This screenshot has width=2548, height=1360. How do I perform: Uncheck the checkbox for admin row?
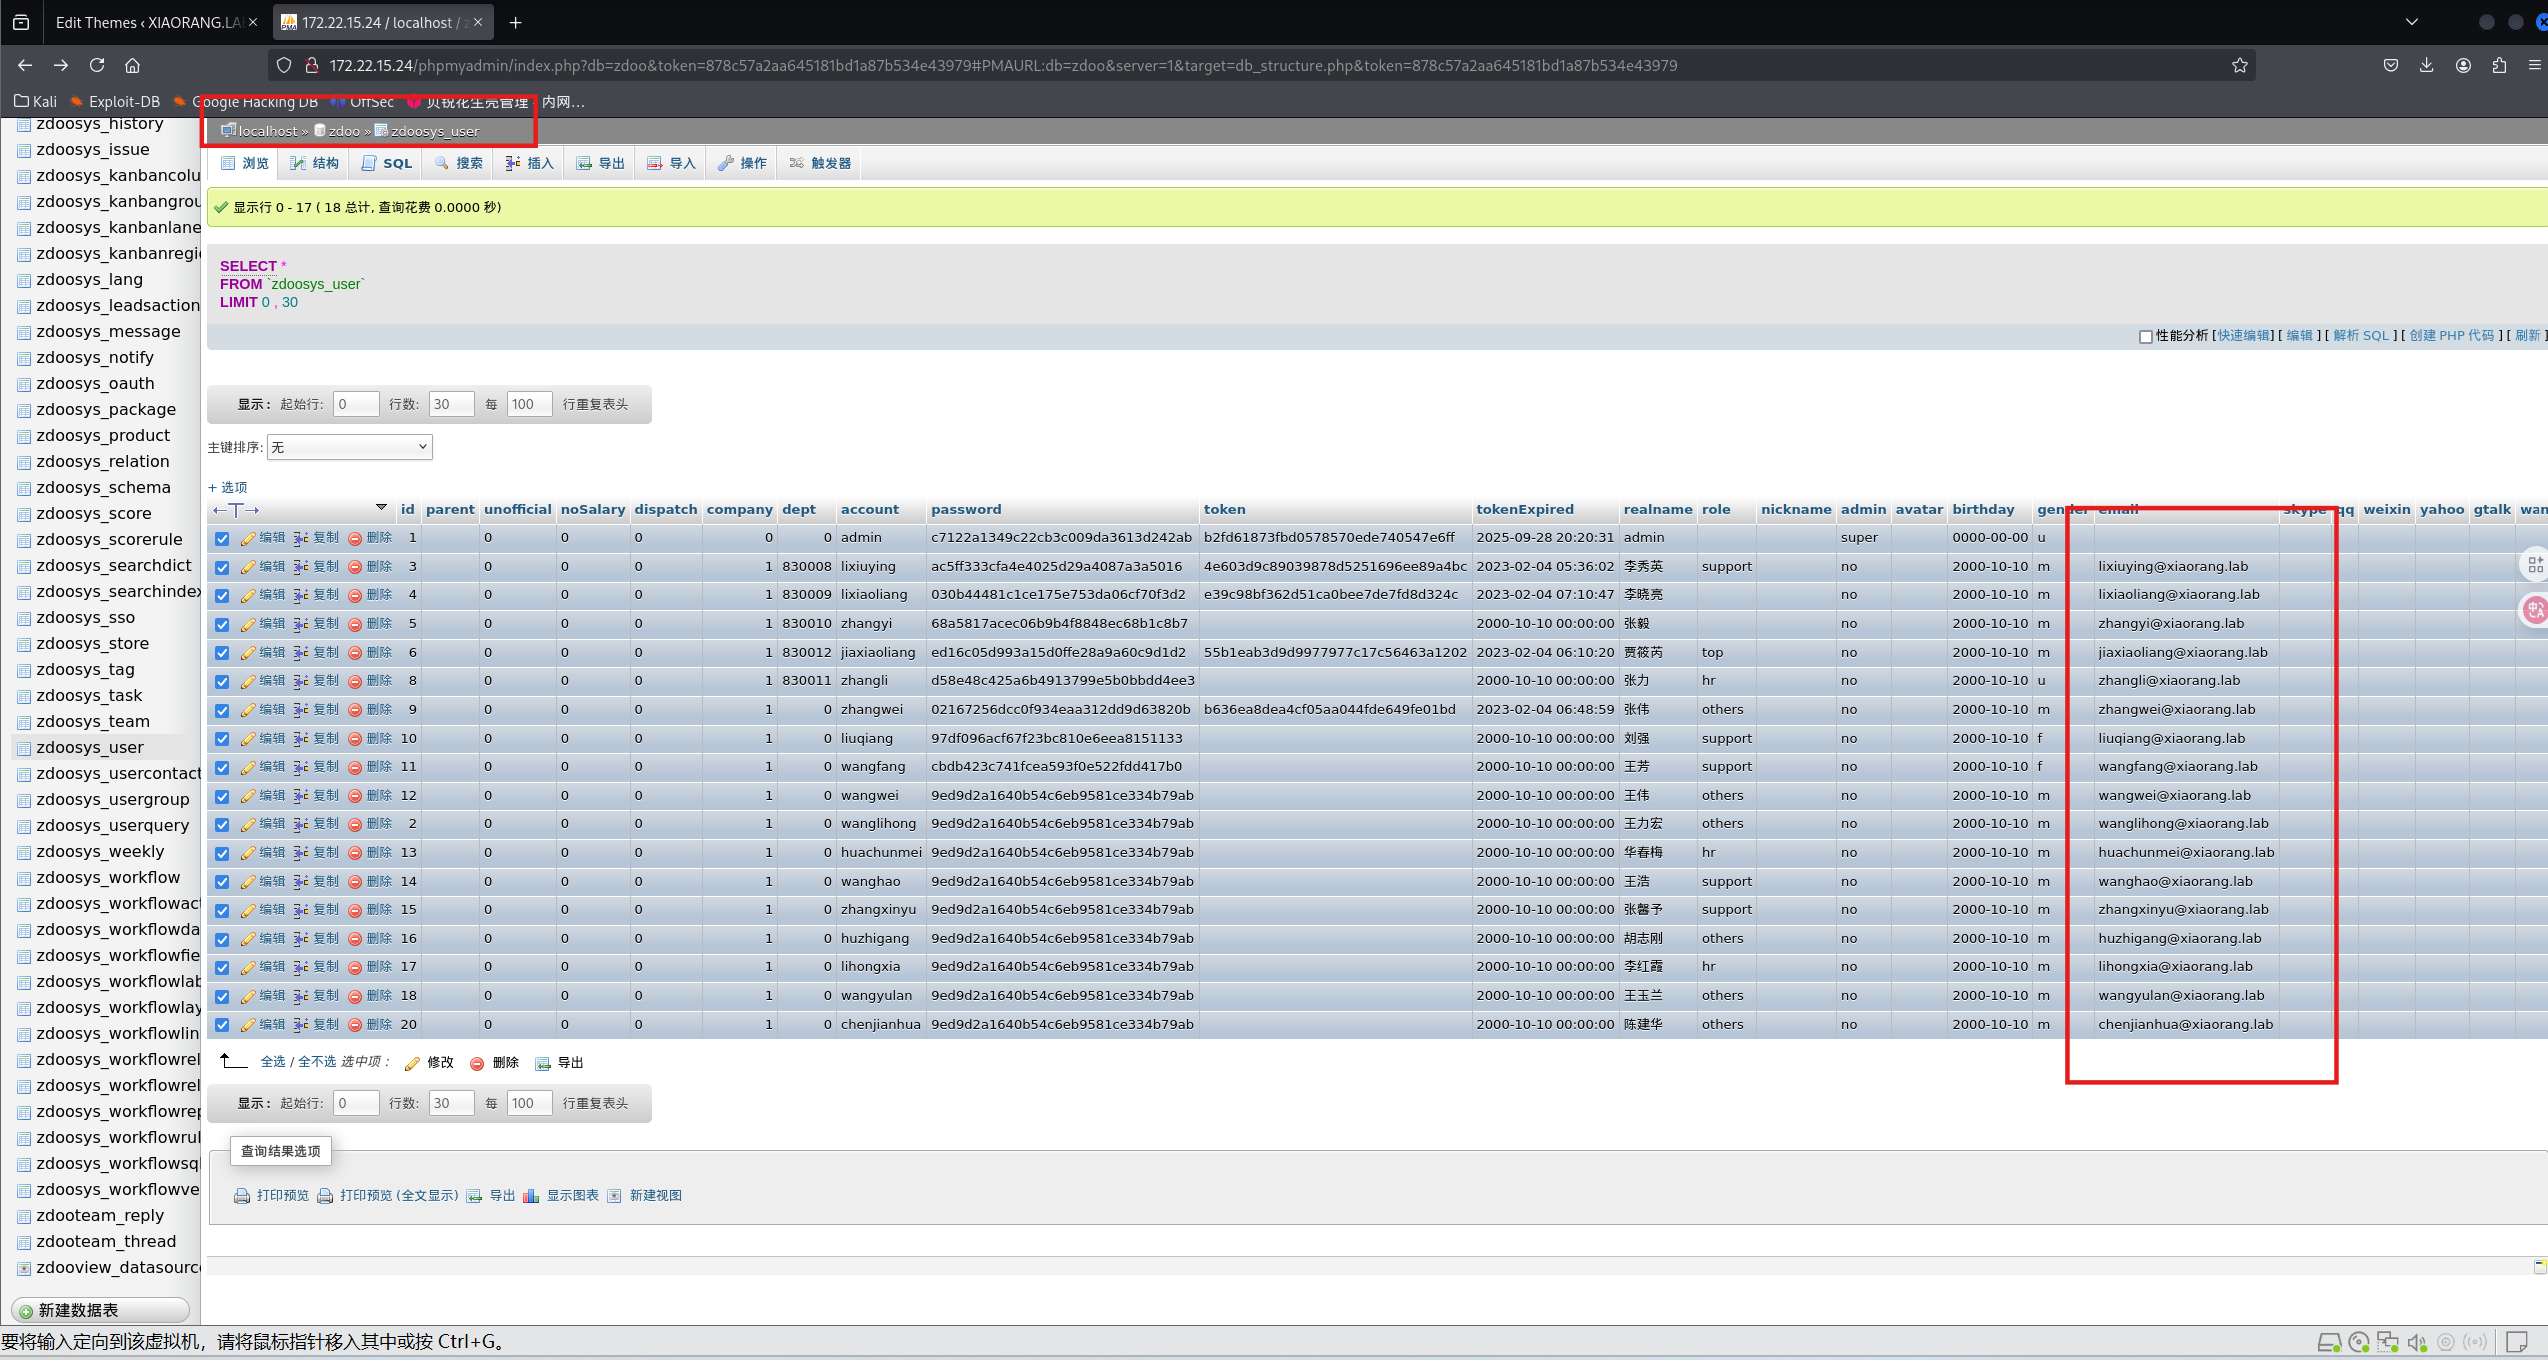click(x=222, y=539)
